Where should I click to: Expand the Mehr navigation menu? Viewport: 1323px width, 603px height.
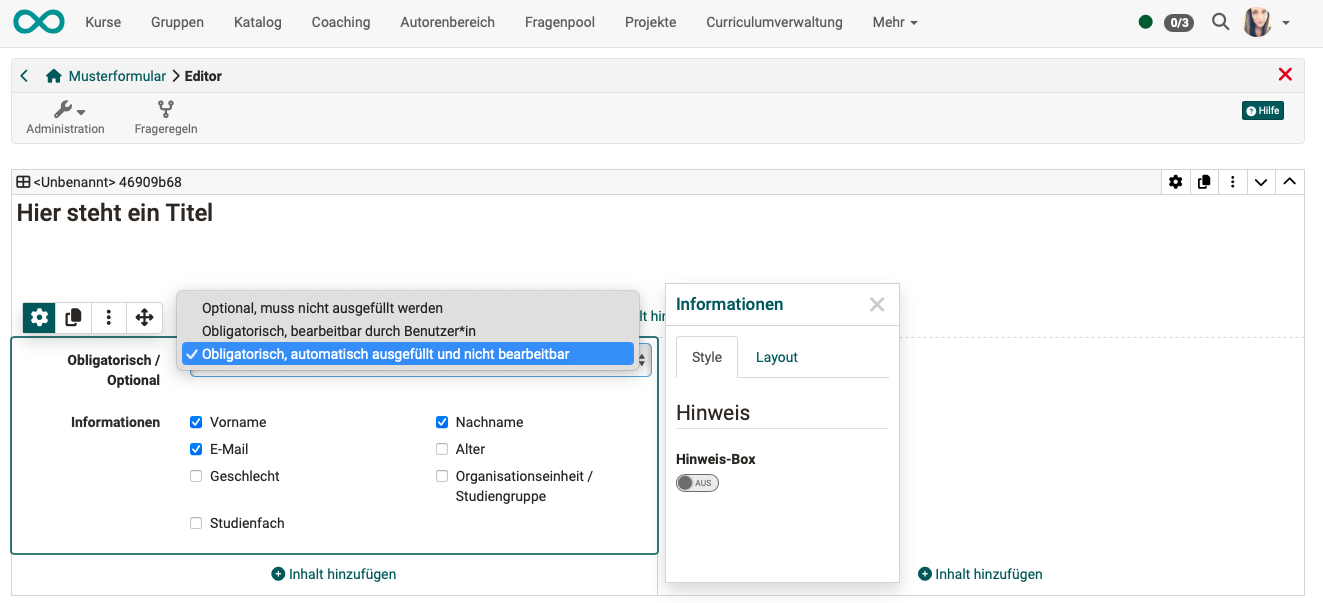pos(894,22)
